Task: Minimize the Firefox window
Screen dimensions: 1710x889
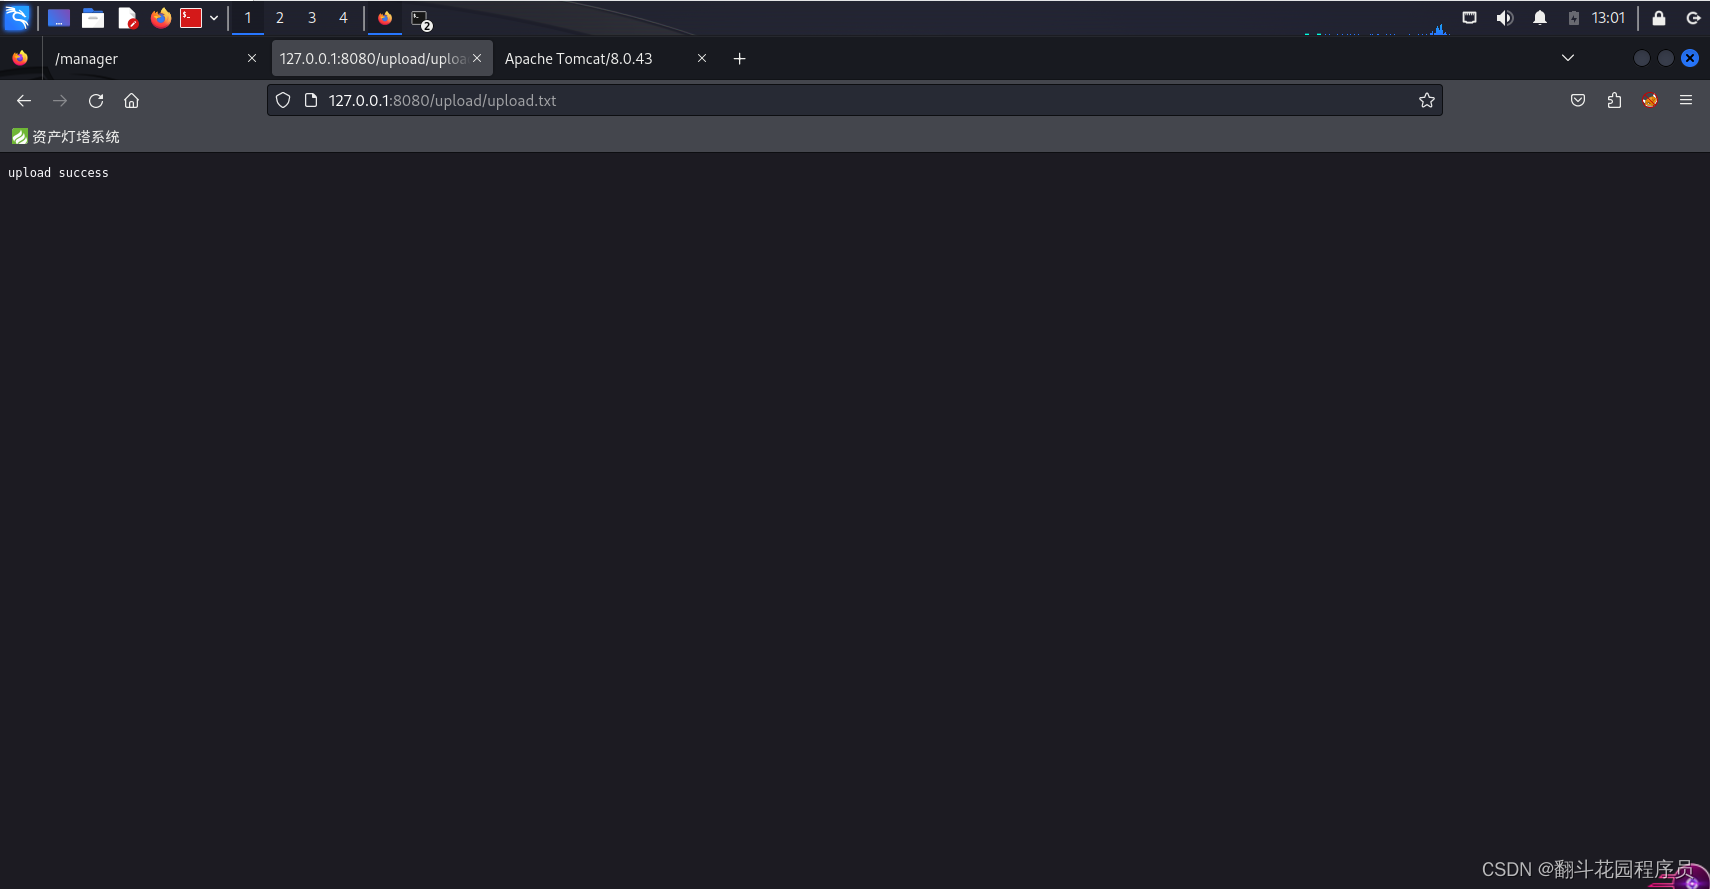Action: [1641, 58]
